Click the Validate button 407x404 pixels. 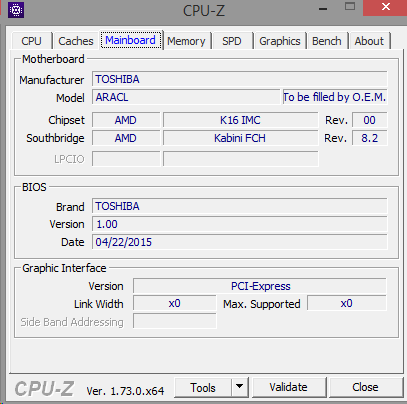[289, 387]
